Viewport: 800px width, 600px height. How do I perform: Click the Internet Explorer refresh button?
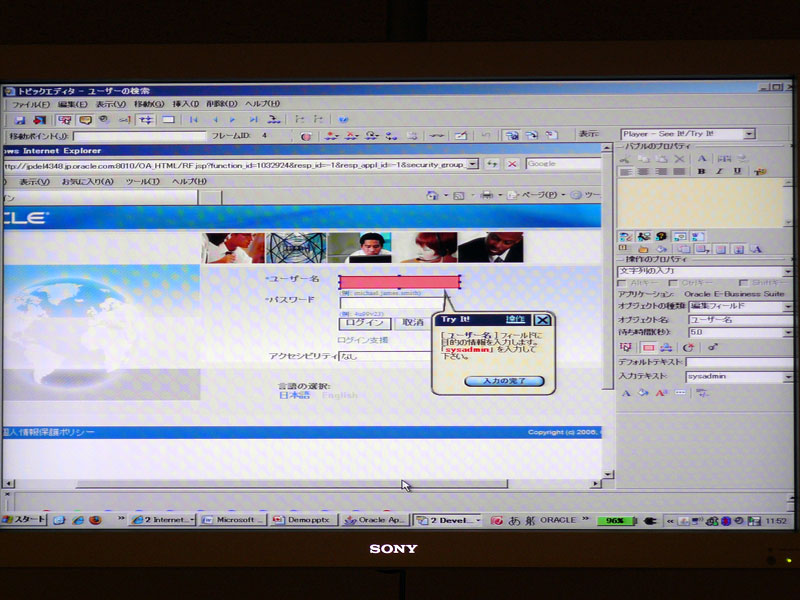pos(492,164)
